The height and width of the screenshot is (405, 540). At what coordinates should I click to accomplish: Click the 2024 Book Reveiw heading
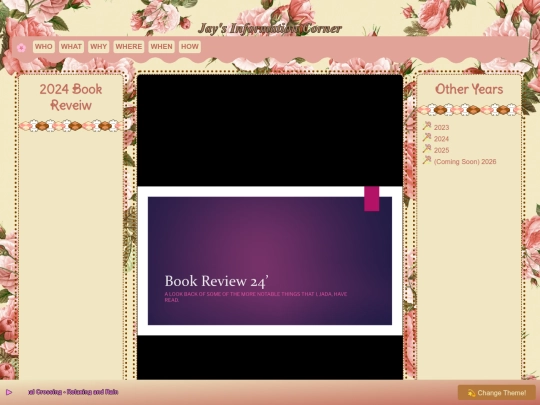coord(71,97)
